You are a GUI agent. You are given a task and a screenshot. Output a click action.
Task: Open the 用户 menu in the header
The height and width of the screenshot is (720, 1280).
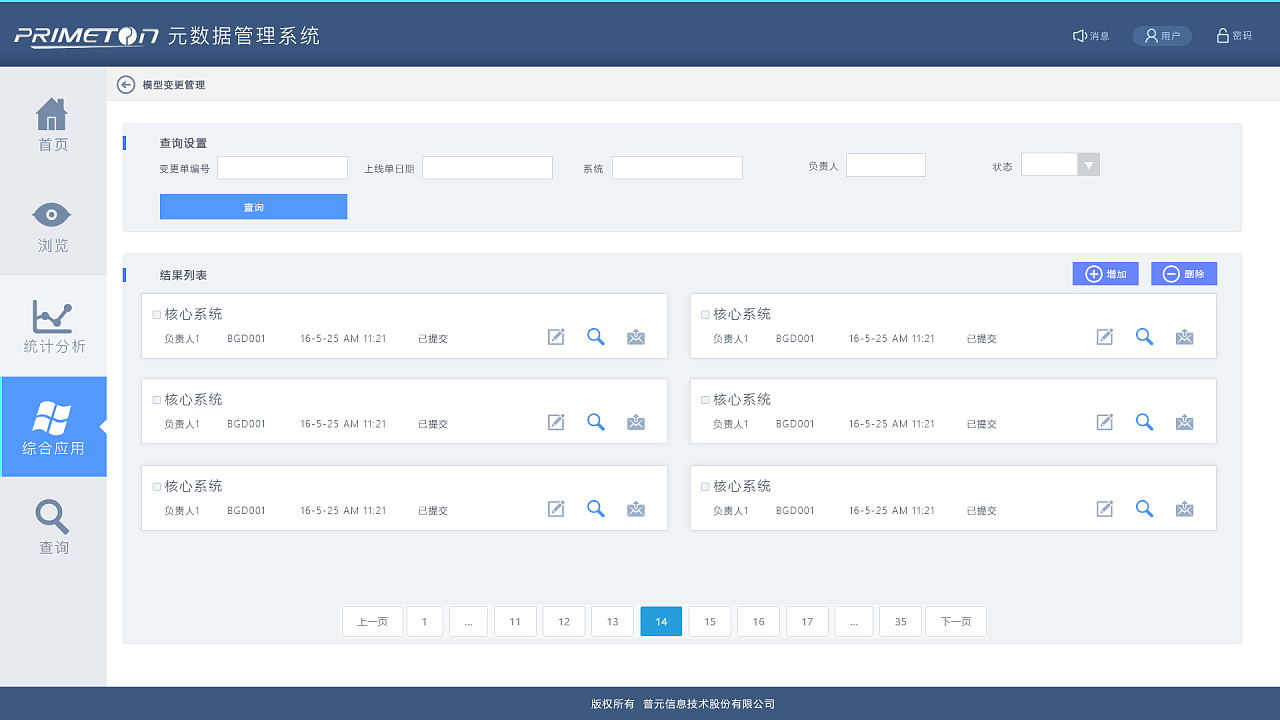tap(1162, 36)
